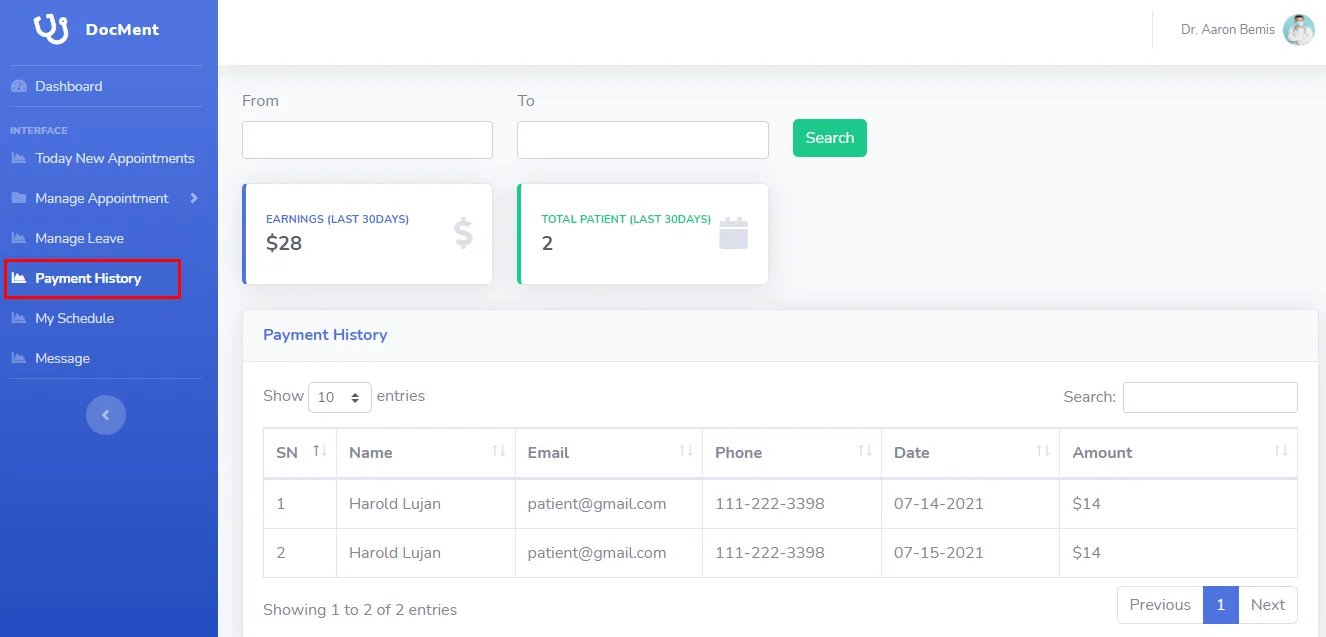This screenshot has width=1326, height=637.
Task: Click the Total Patient value 2
Action: [547, 243]
